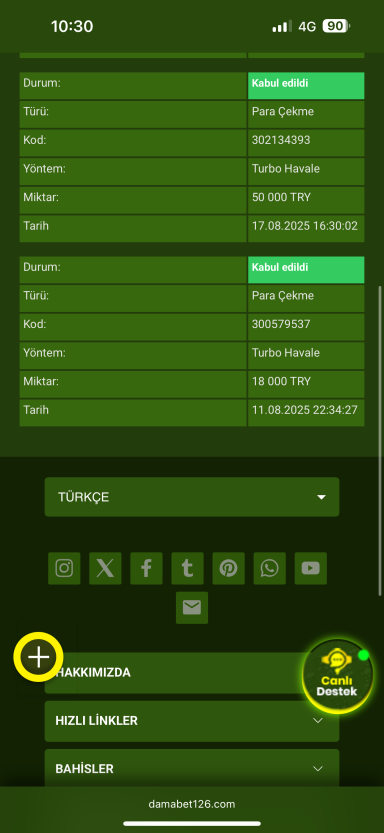The width and height of the screenshot is (384, 833).
Task: Expand the HIZLI LİNKLER section
Action: [192, 721]
